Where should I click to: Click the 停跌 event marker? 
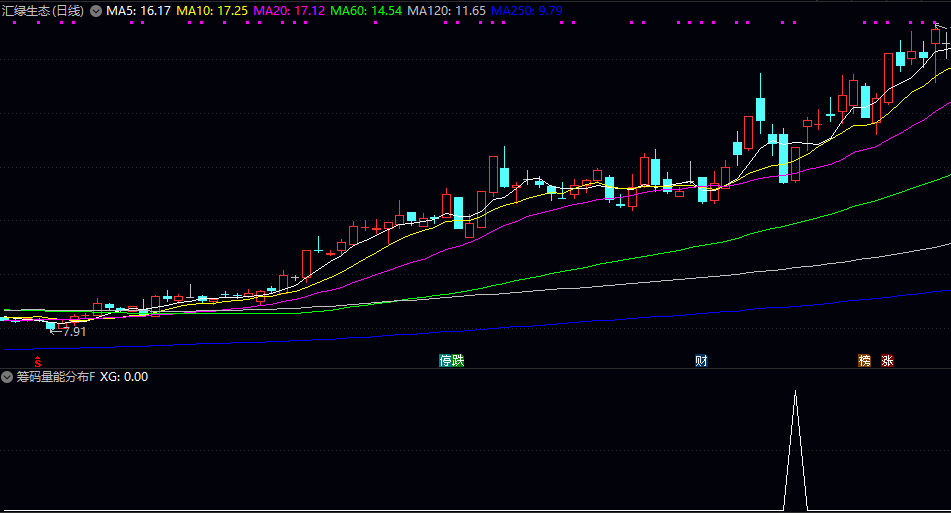point(452,361)
